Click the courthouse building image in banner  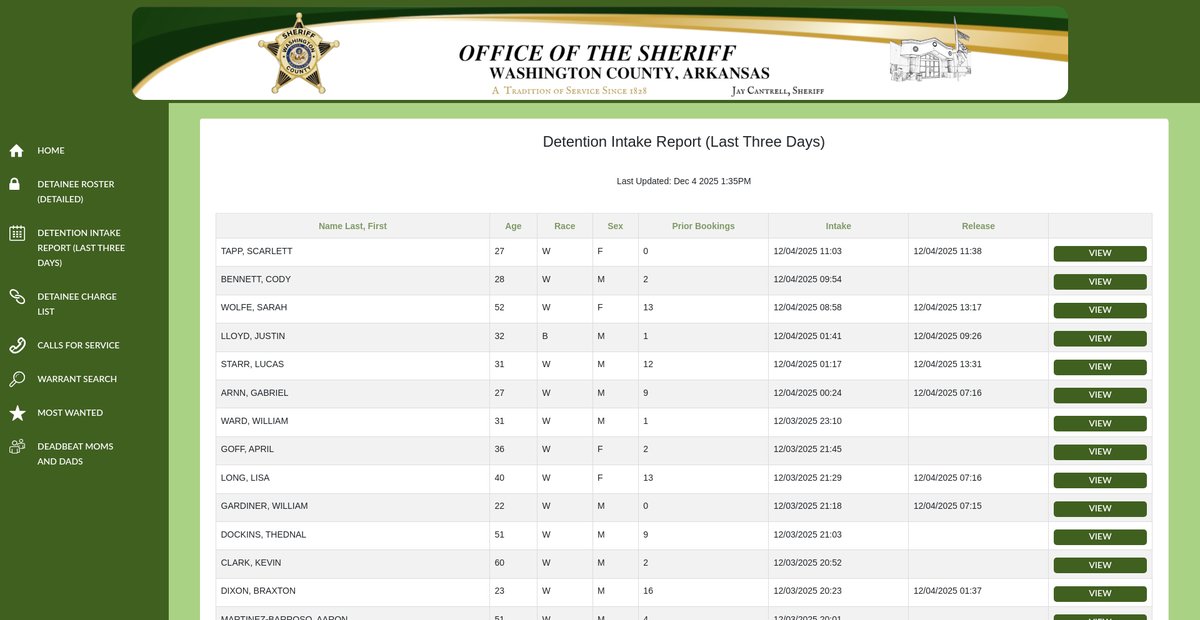click(x=930, y=55)
